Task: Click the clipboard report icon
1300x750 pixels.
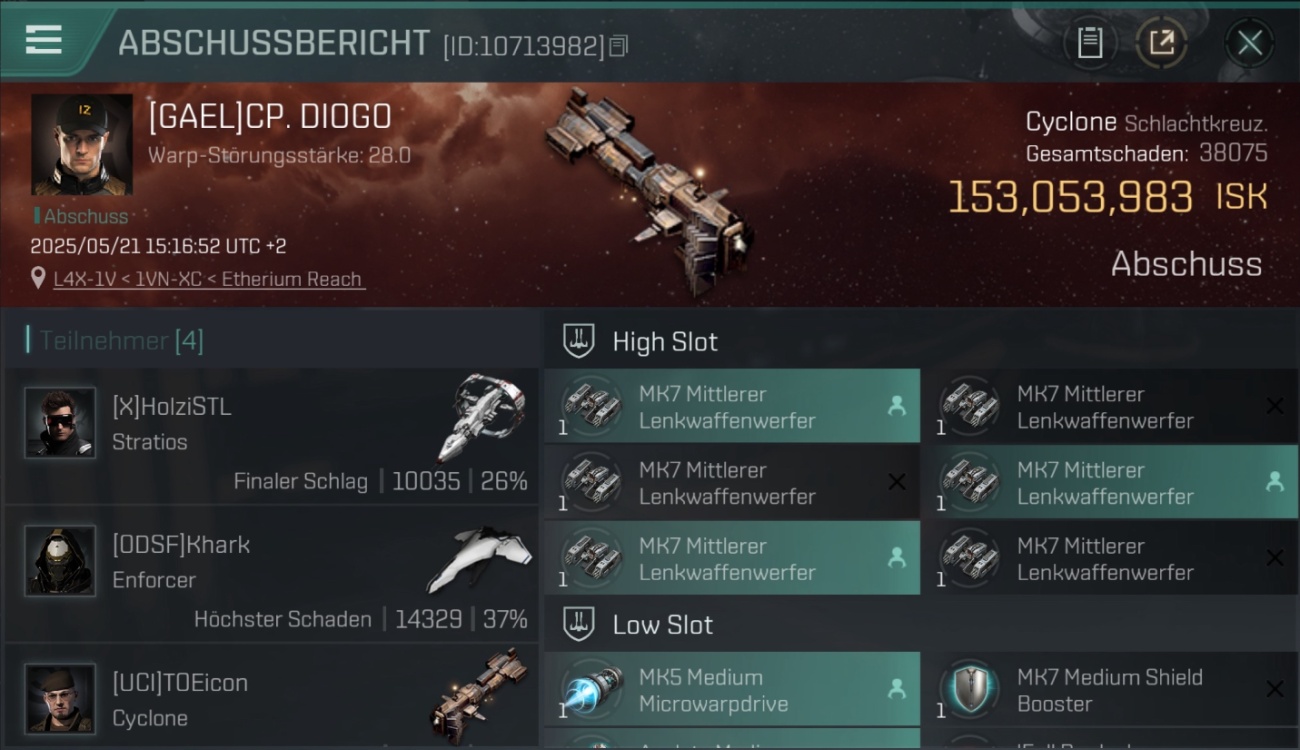Action: (x=1090, y=43)
